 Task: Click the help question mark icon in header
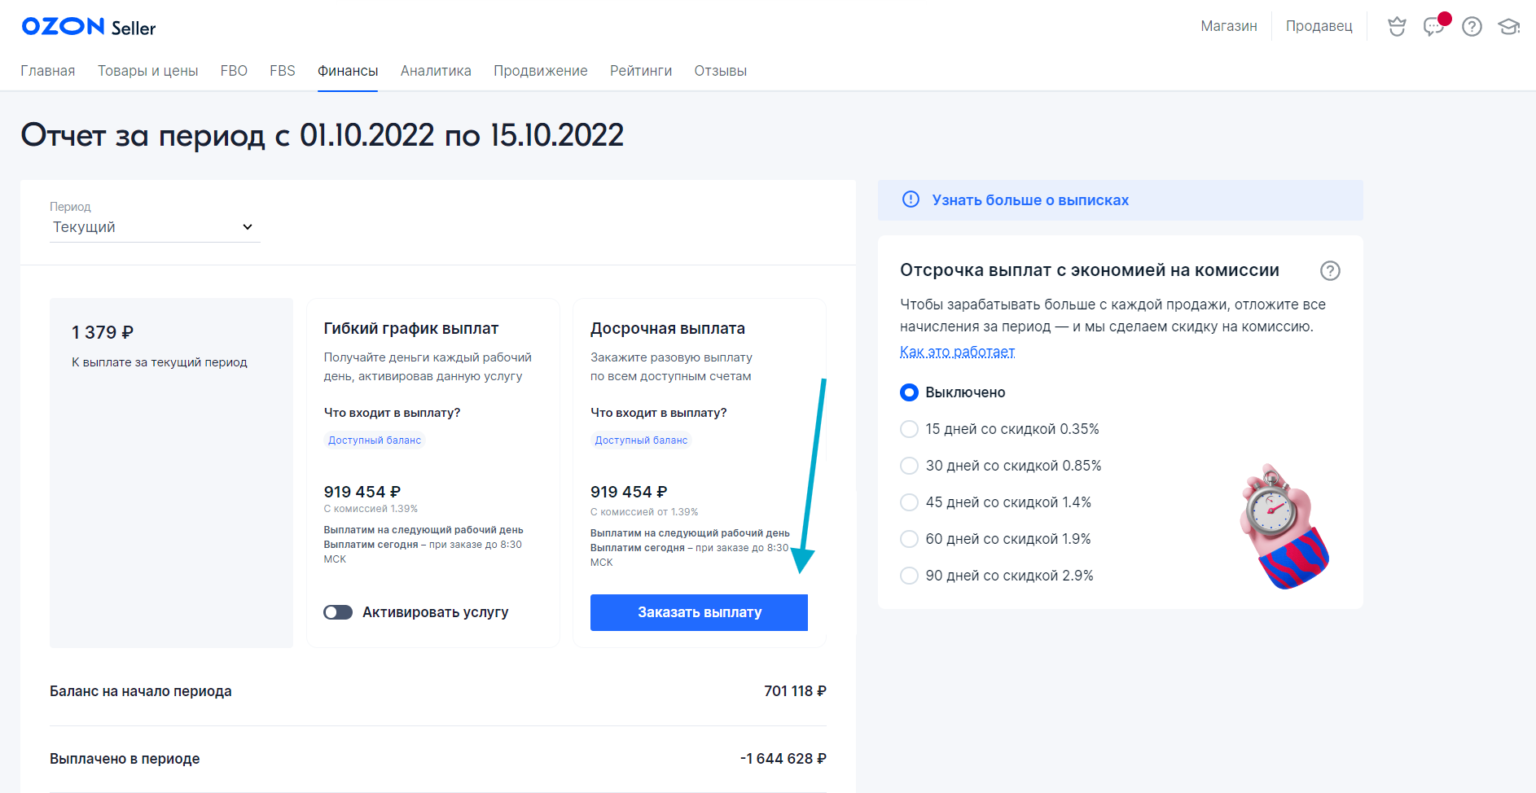click(1471, 27)
